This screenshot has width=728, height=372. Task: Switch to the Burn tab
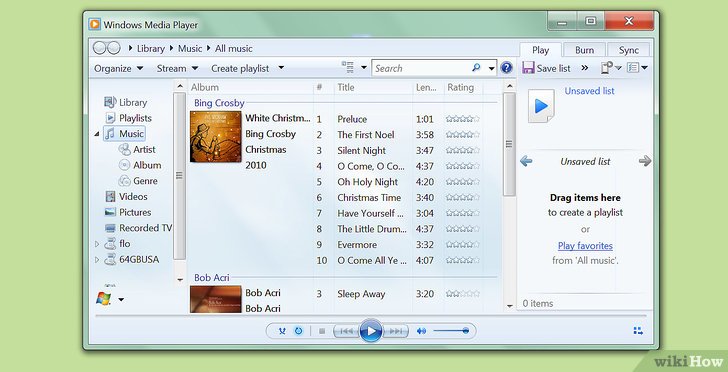585,50
